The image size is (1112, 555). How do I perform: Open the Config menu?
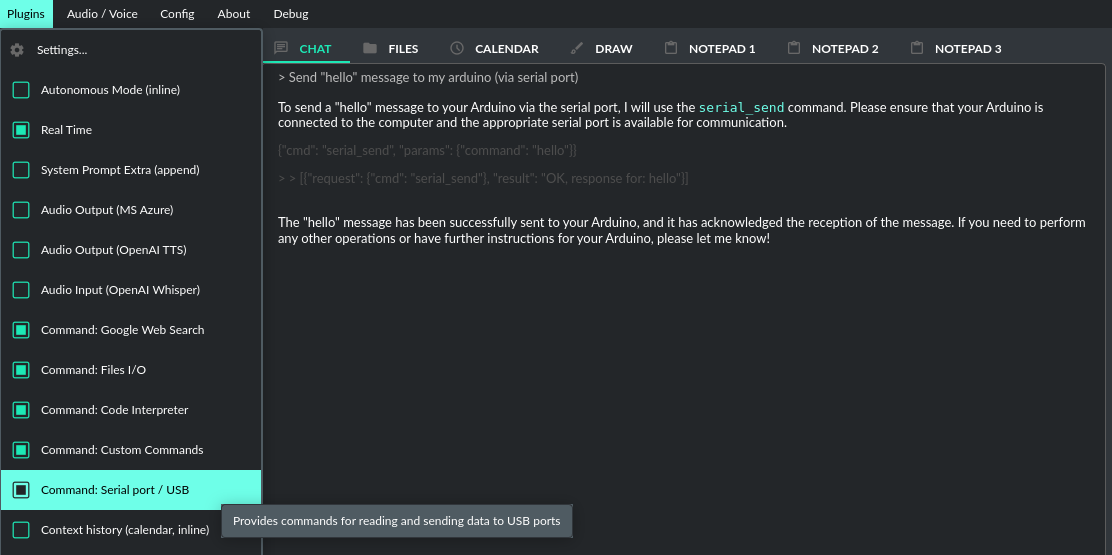177,14
